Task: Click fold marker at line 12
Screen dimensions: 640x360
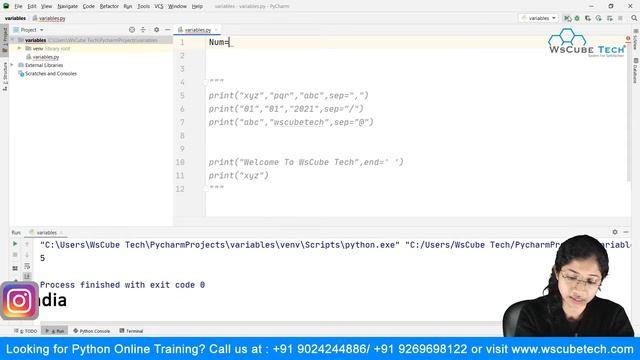Action: point(205,189)
